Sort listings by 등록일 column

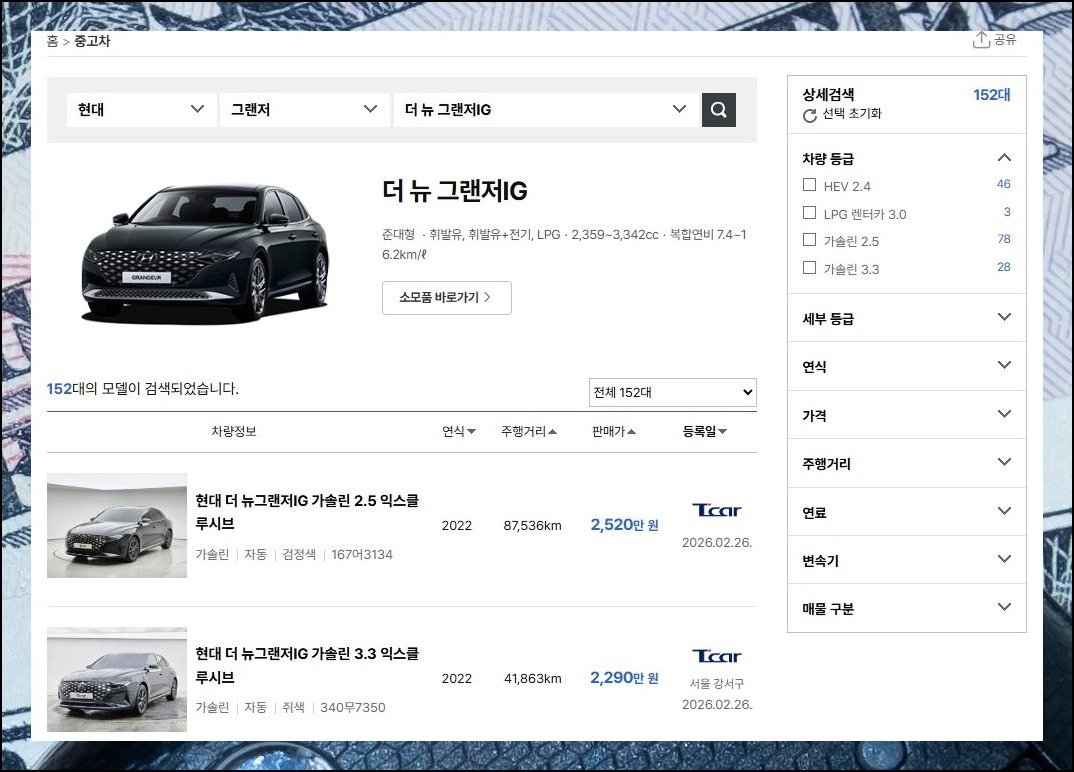pyautogui.click(x=705, y=432)
